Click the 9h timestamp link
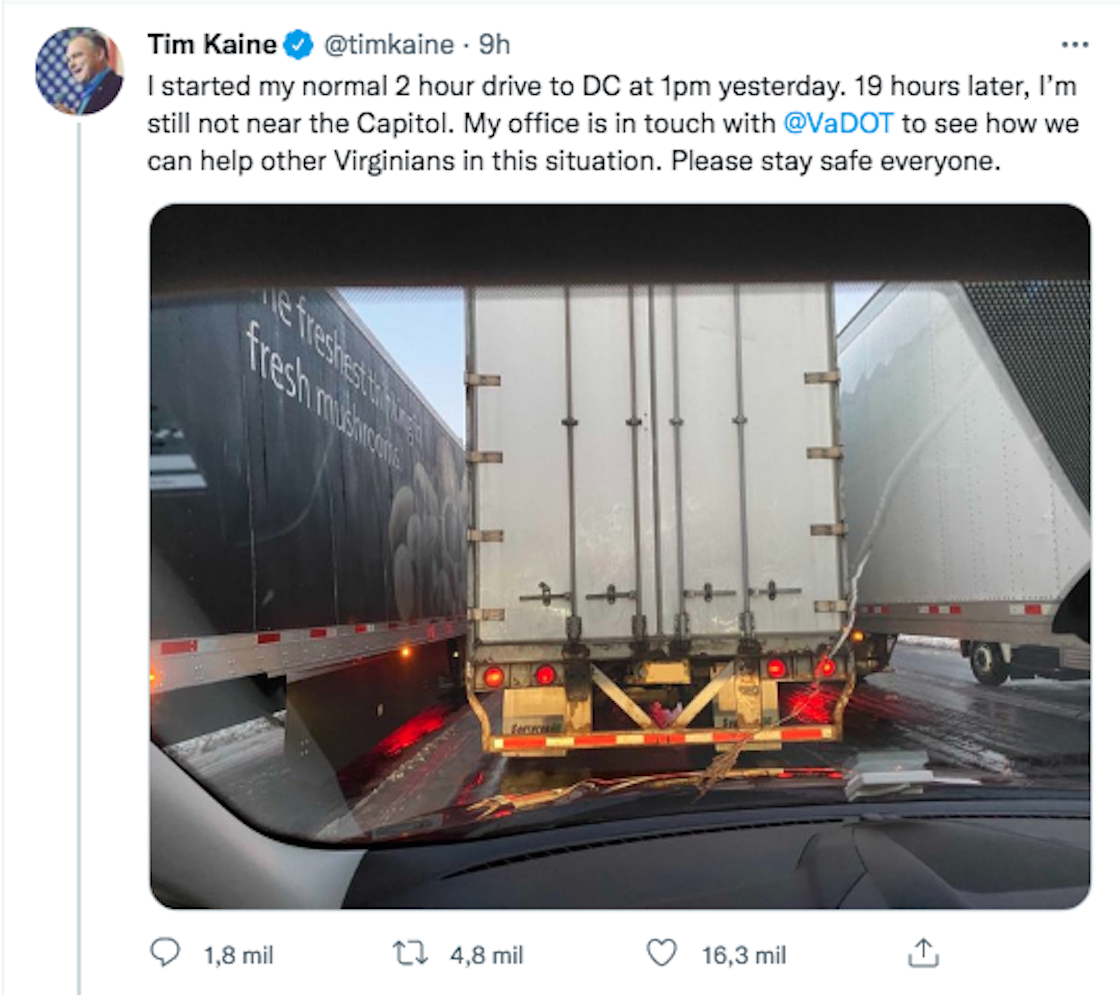The height and width of the screenshot is (995, 1120). pyautogui.click(x=494, y=44)
